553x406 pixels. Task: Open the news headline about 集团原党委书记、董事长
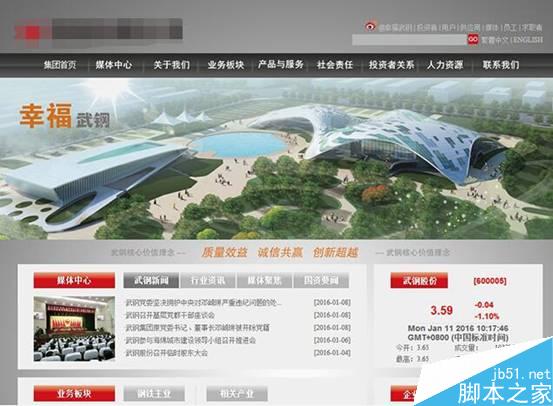[x=198, y=328]
